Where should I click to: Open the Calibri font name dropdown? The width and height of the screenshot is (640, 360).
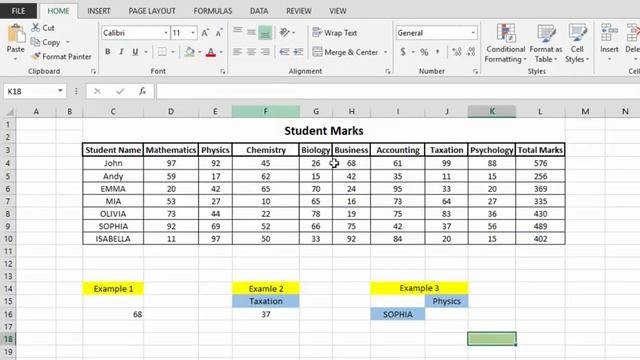(x=166, y=33)
